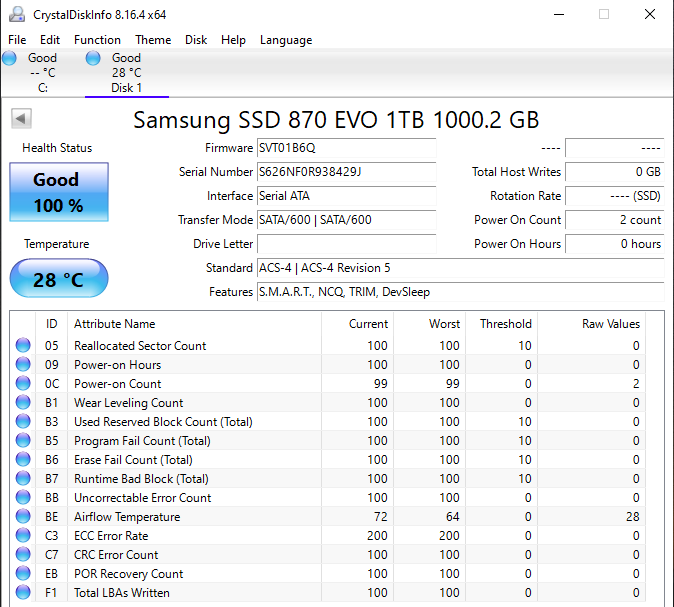Click the Standard field ACS-4 Revision 5

click(461, 268)
